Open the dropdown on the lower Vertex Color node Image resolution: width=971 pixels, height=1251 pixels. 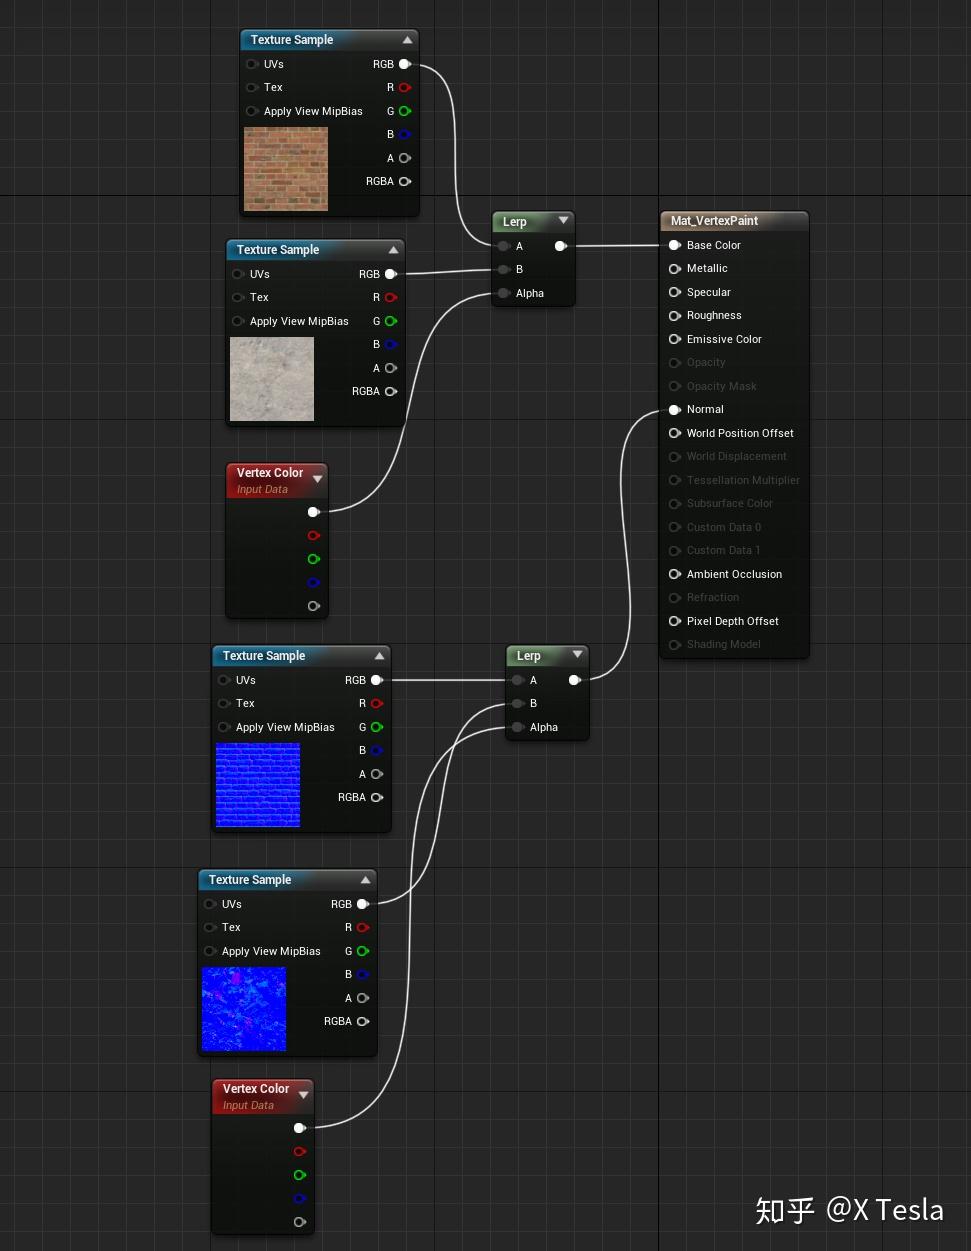pyautogui.click(x=303, y=1094)
